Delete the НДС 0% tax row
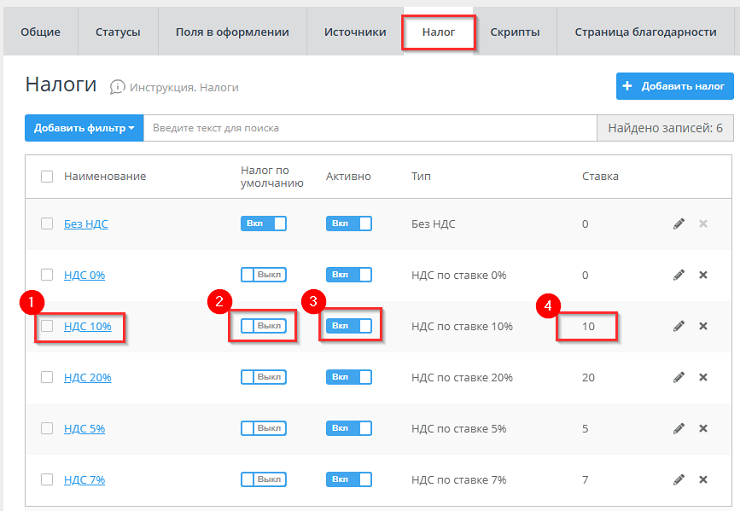The width and height of the screenshot is (740, 511). pyautogui.click(x=703, y=275)
